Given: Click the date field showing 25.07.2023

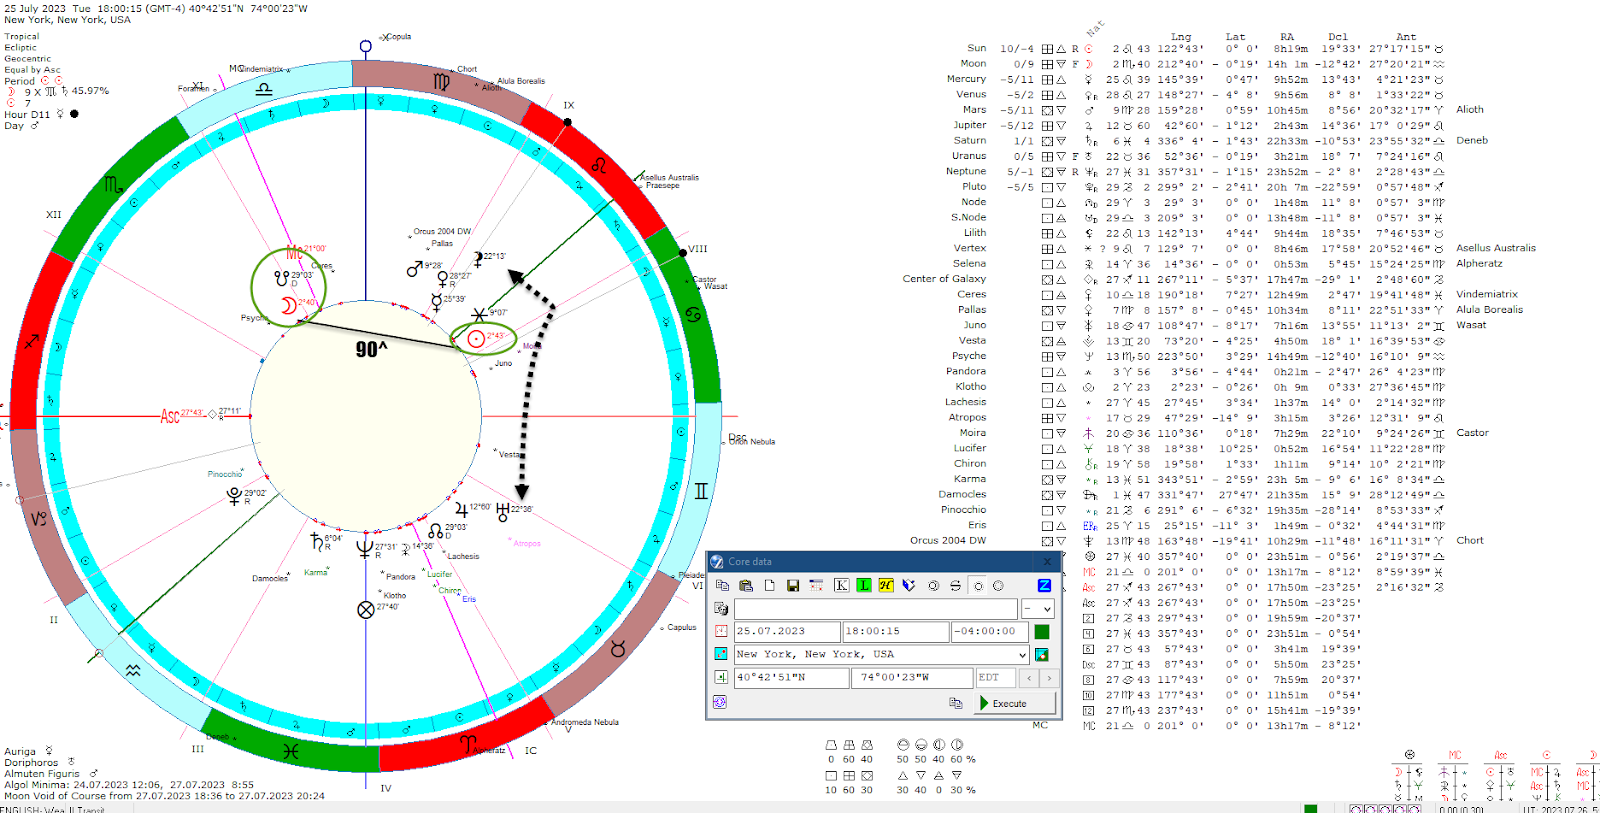Looking at the screenshot, I should pyautogui.click(x=787, y=631).
